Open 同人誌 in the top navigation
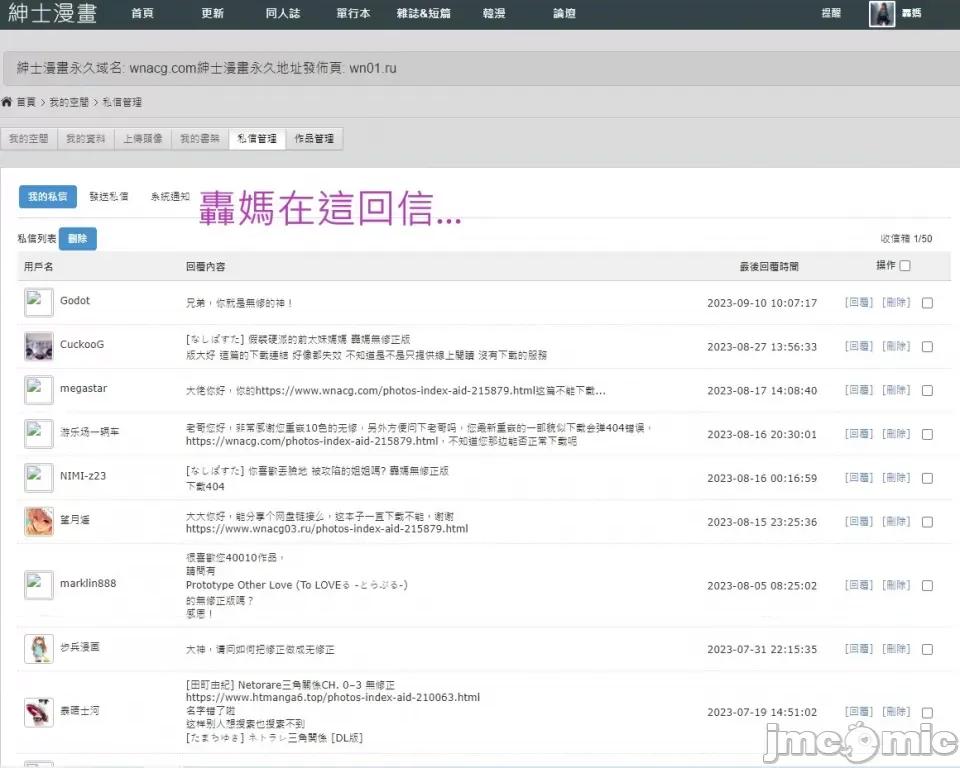Viewport: 960px width, 768px height. tap(283, 13)
